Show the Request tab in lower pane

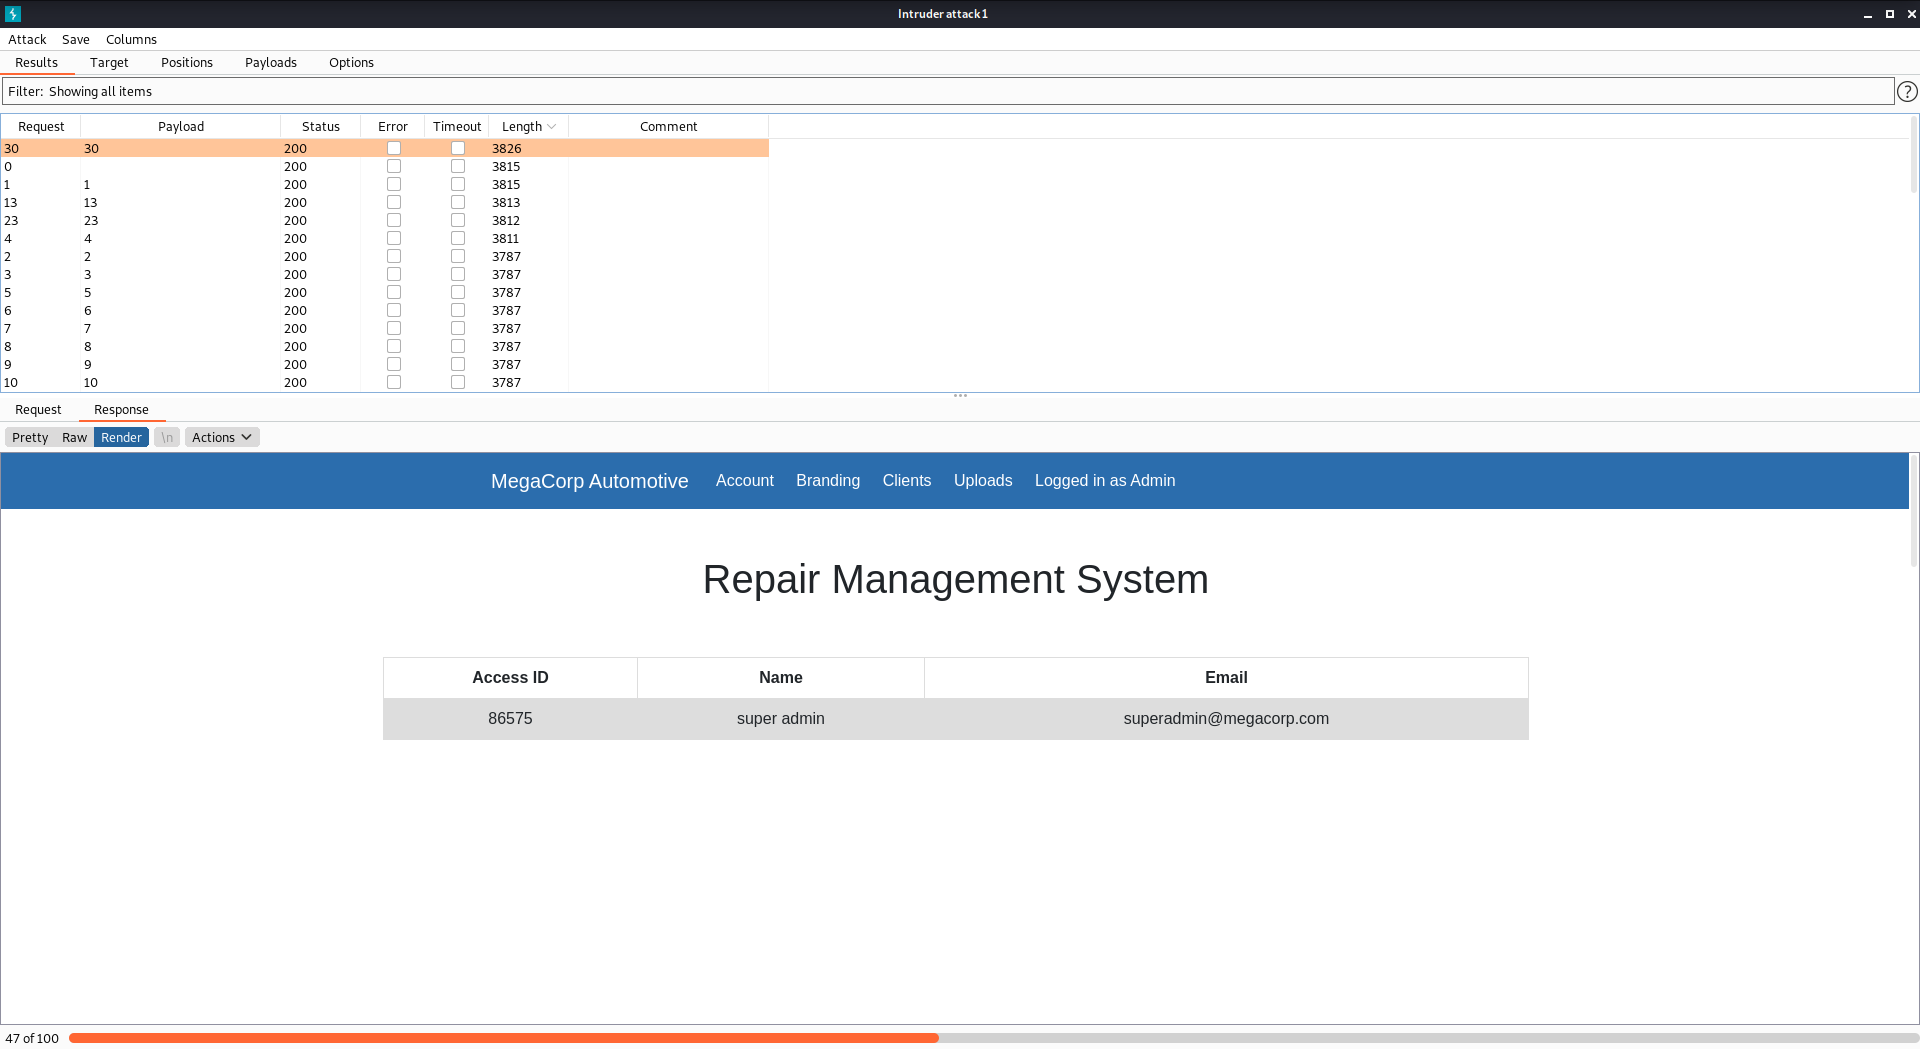(x=38, y=409)
